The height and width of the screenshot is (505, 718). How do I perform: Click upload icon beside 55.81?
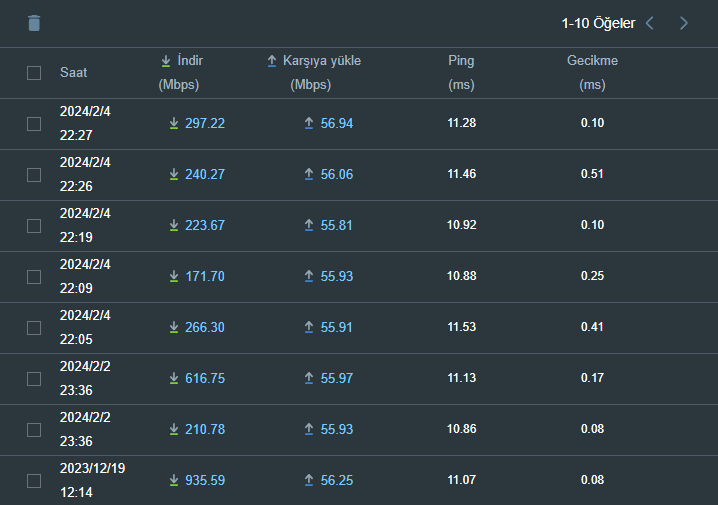tap(309, 226)
